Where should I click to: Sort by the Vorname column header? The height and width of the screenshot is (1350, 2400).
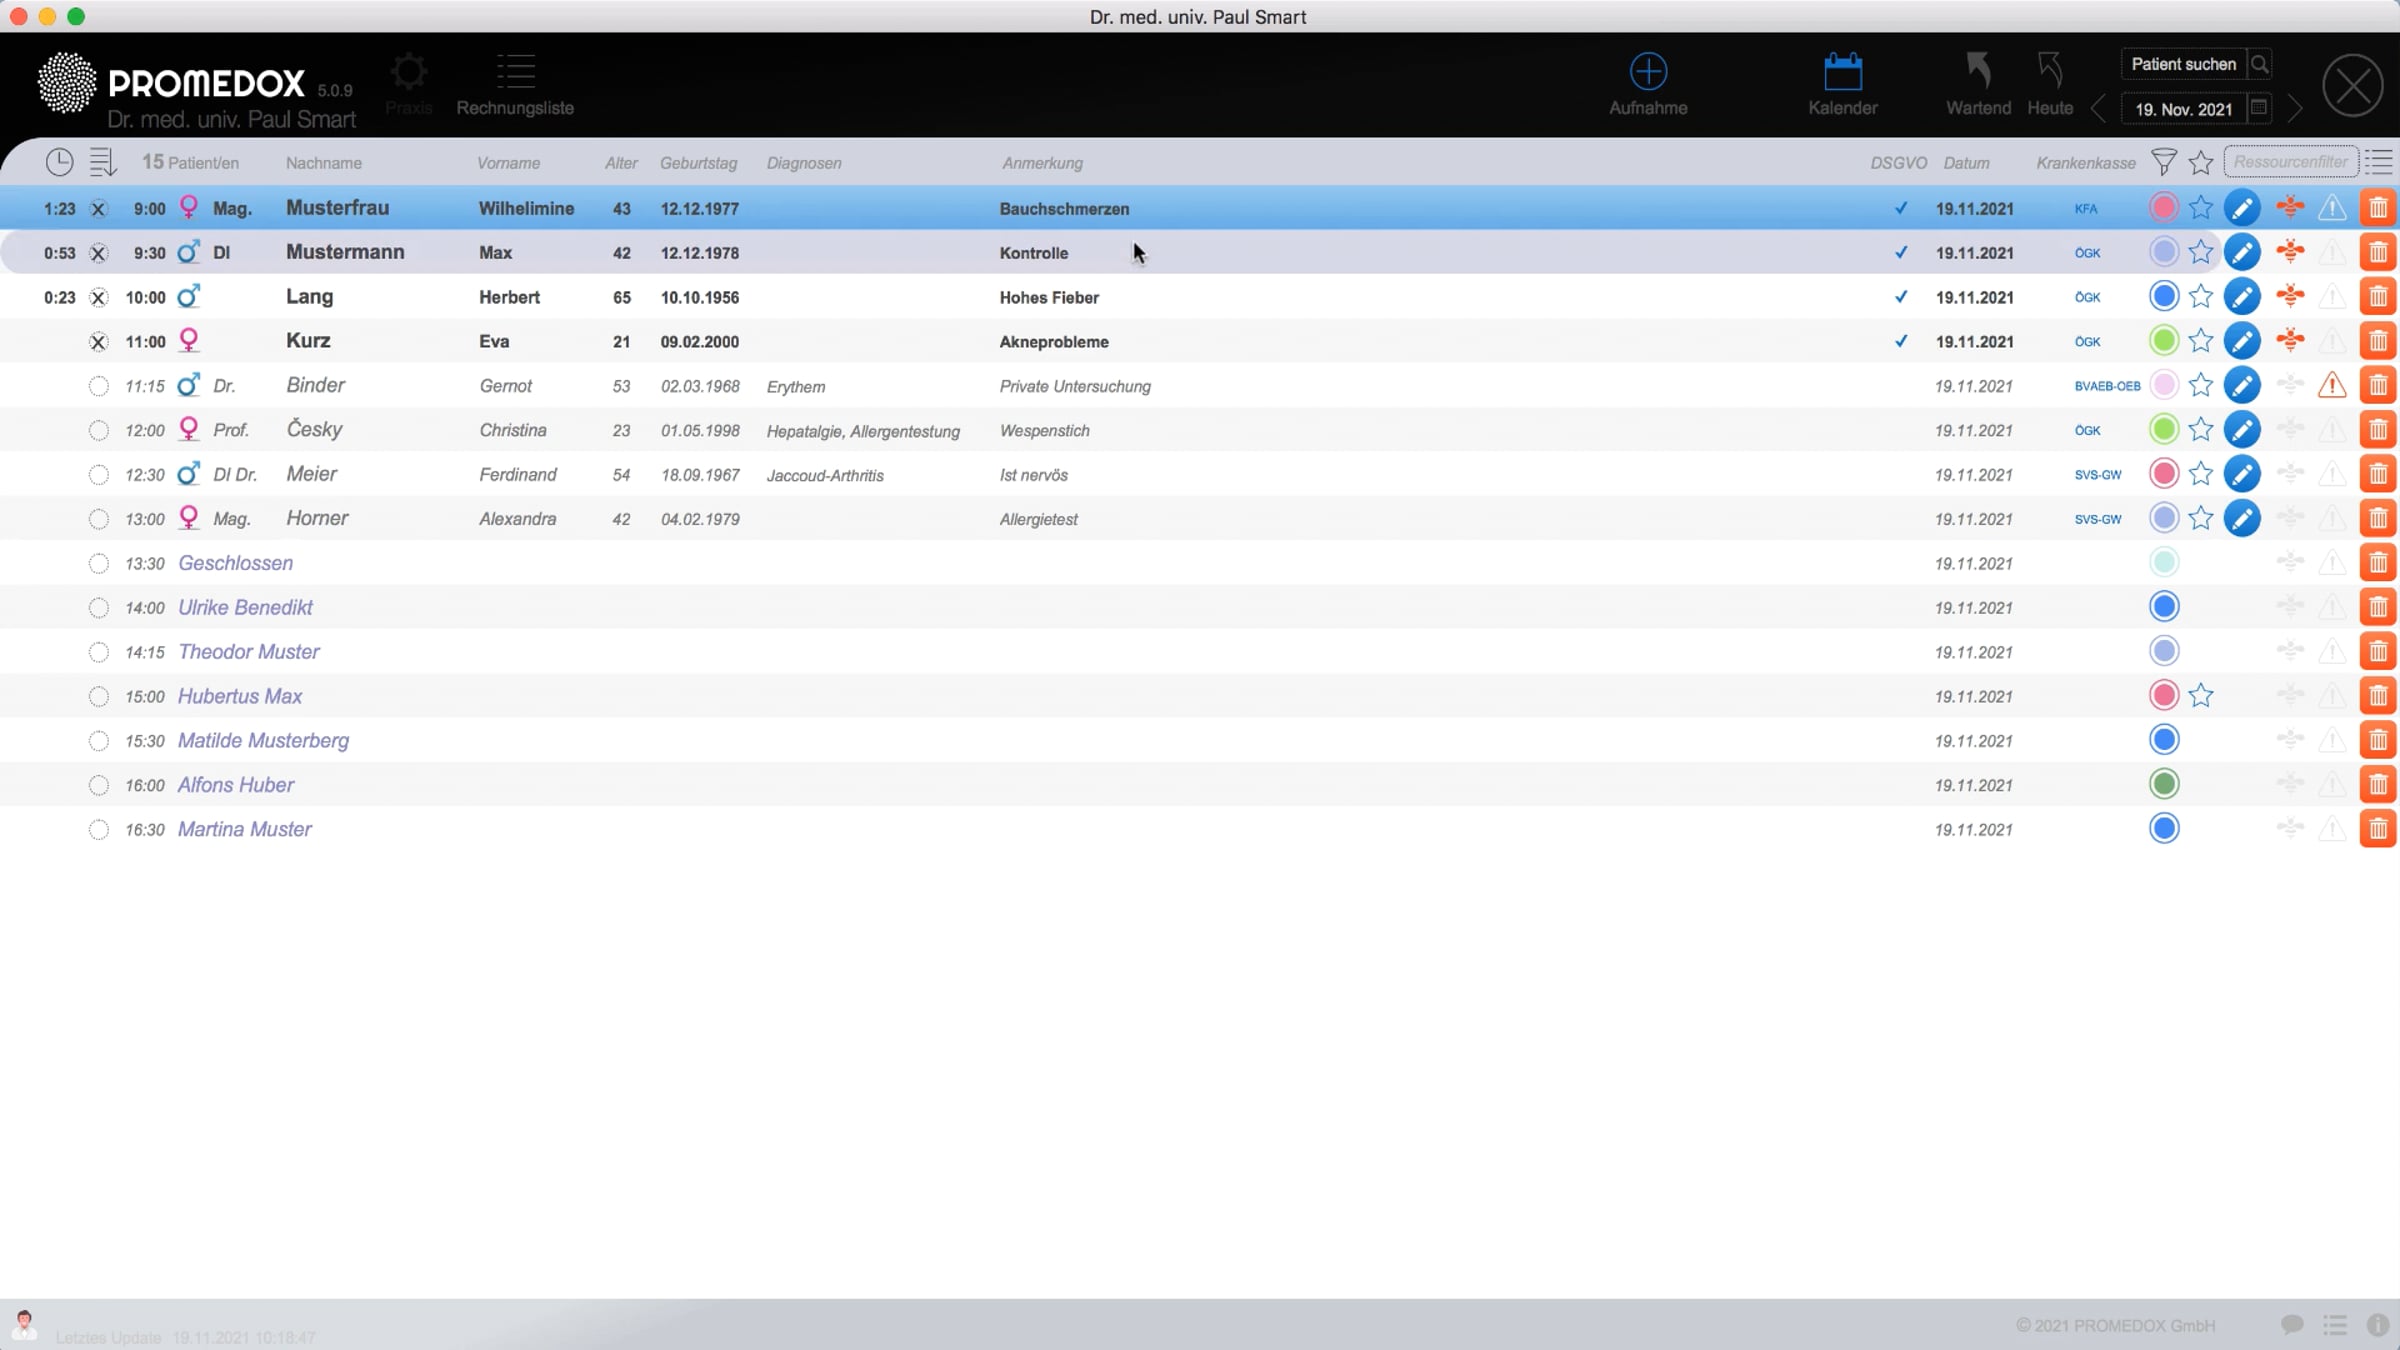(508, 163)
